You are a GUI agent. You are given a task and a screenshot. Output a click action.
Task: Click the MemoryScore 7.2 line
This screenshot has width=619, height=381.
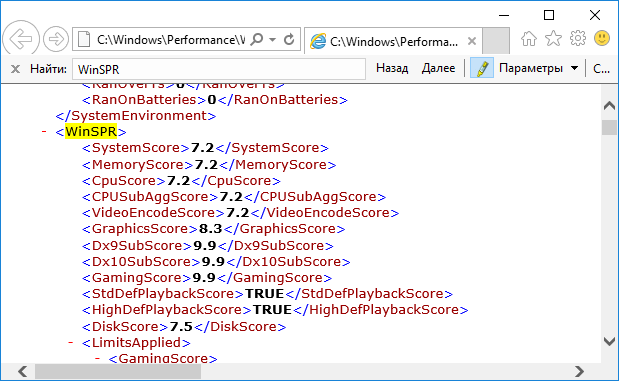(x=209, y=164)
